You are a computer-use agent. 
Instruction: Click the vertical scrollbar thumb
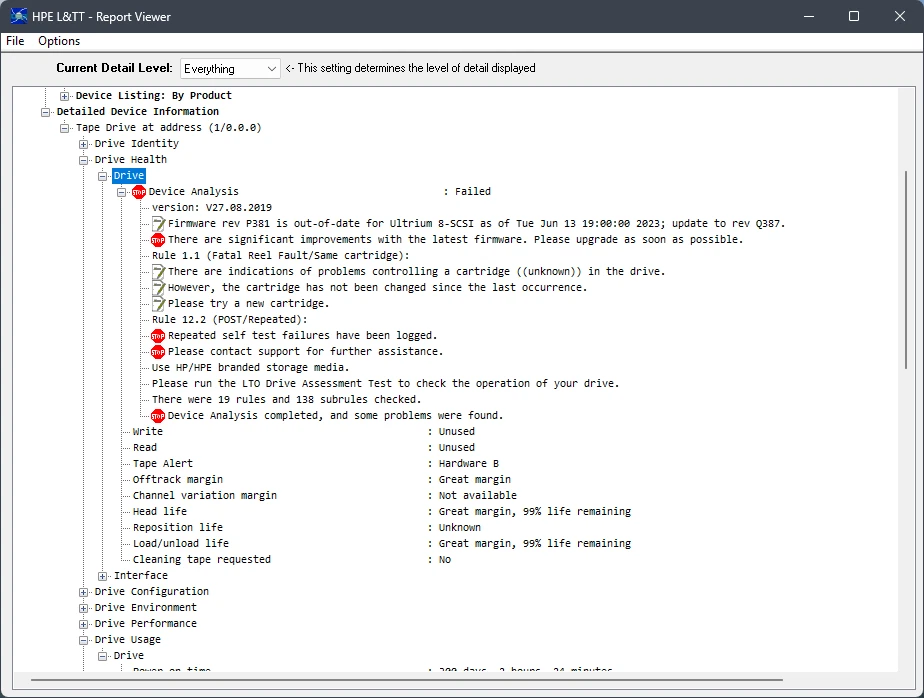[x=906, y=270]
